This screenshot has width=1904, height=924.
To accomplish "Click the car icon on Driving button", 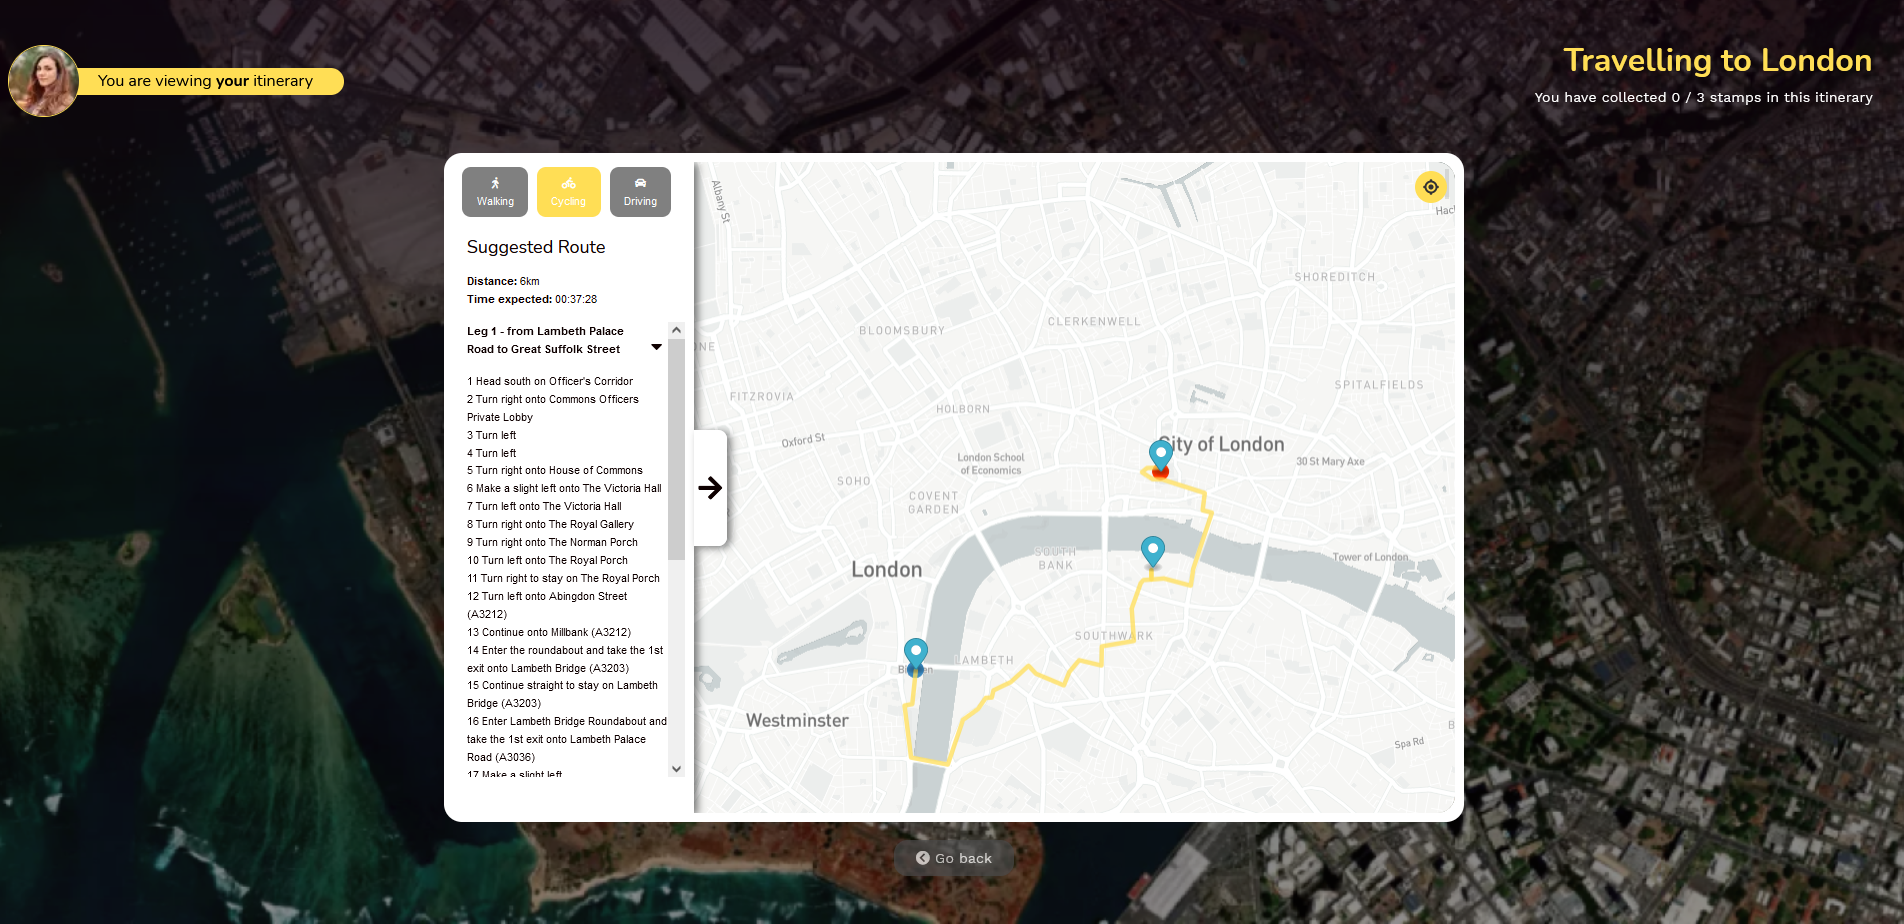I will coord(640,183).
